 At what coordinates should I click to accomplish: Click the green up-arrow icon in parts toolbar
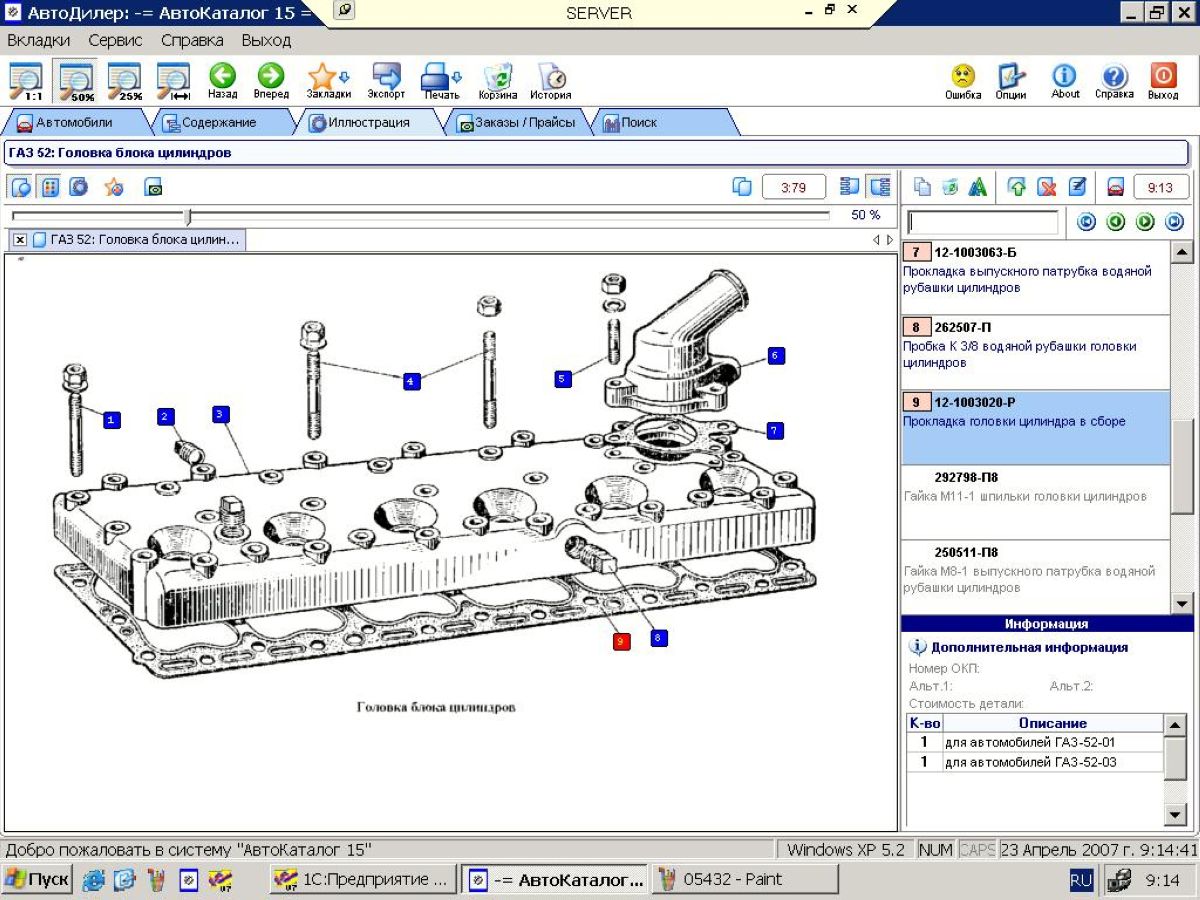[1017, 187]
